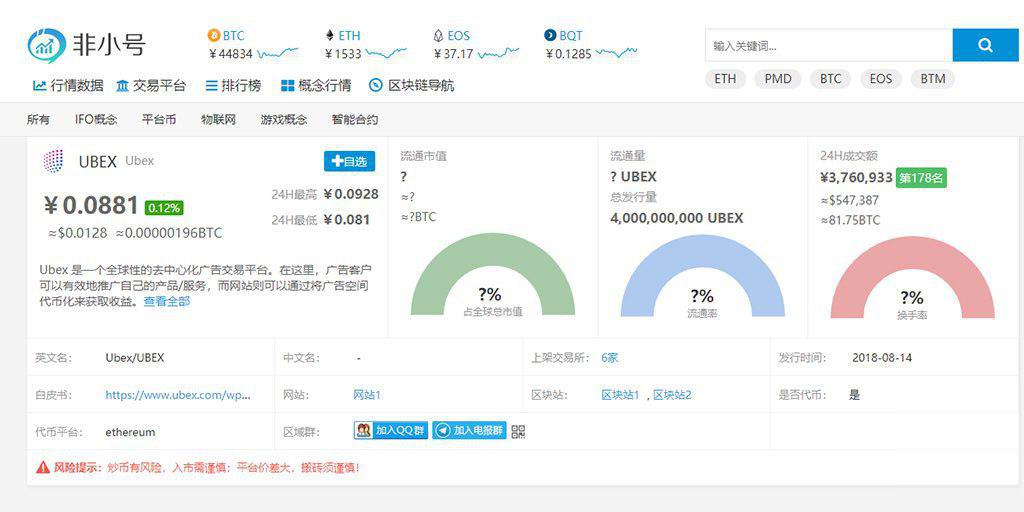Click the 第178名 ranking badge
Viewport: 1024px width, 512px height.
(921, 177)
